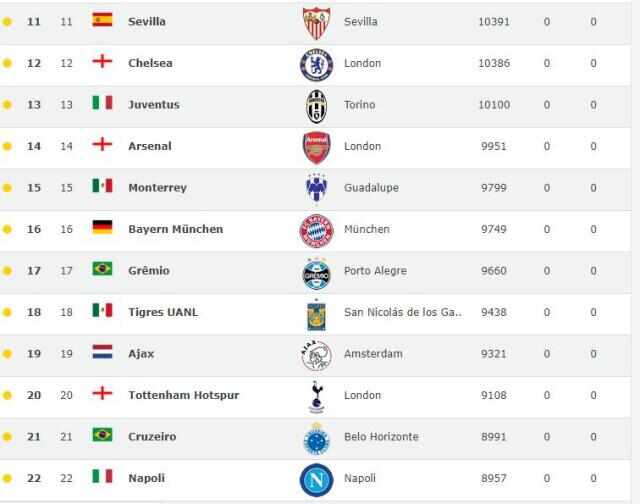Click the Napoli club crest icon
The height and width of the screenshot is (504, 640).
tap(316, 479)
